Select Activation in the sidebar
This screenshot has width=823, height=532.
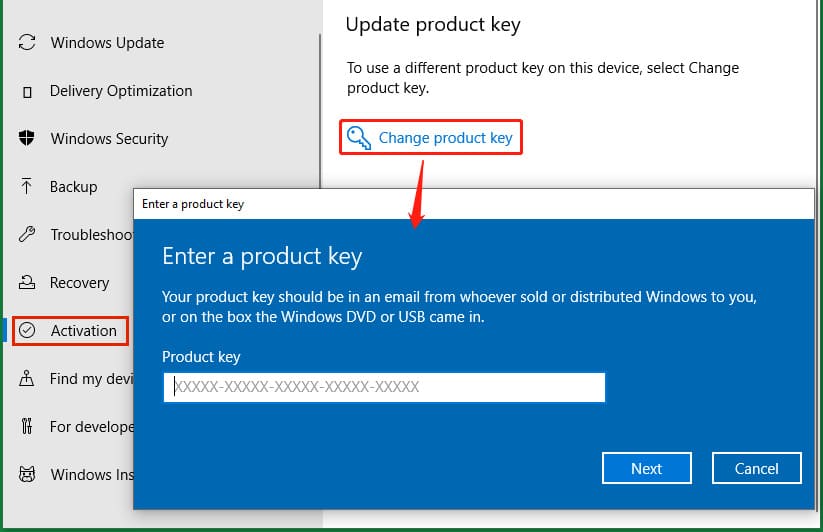(84, 331)
